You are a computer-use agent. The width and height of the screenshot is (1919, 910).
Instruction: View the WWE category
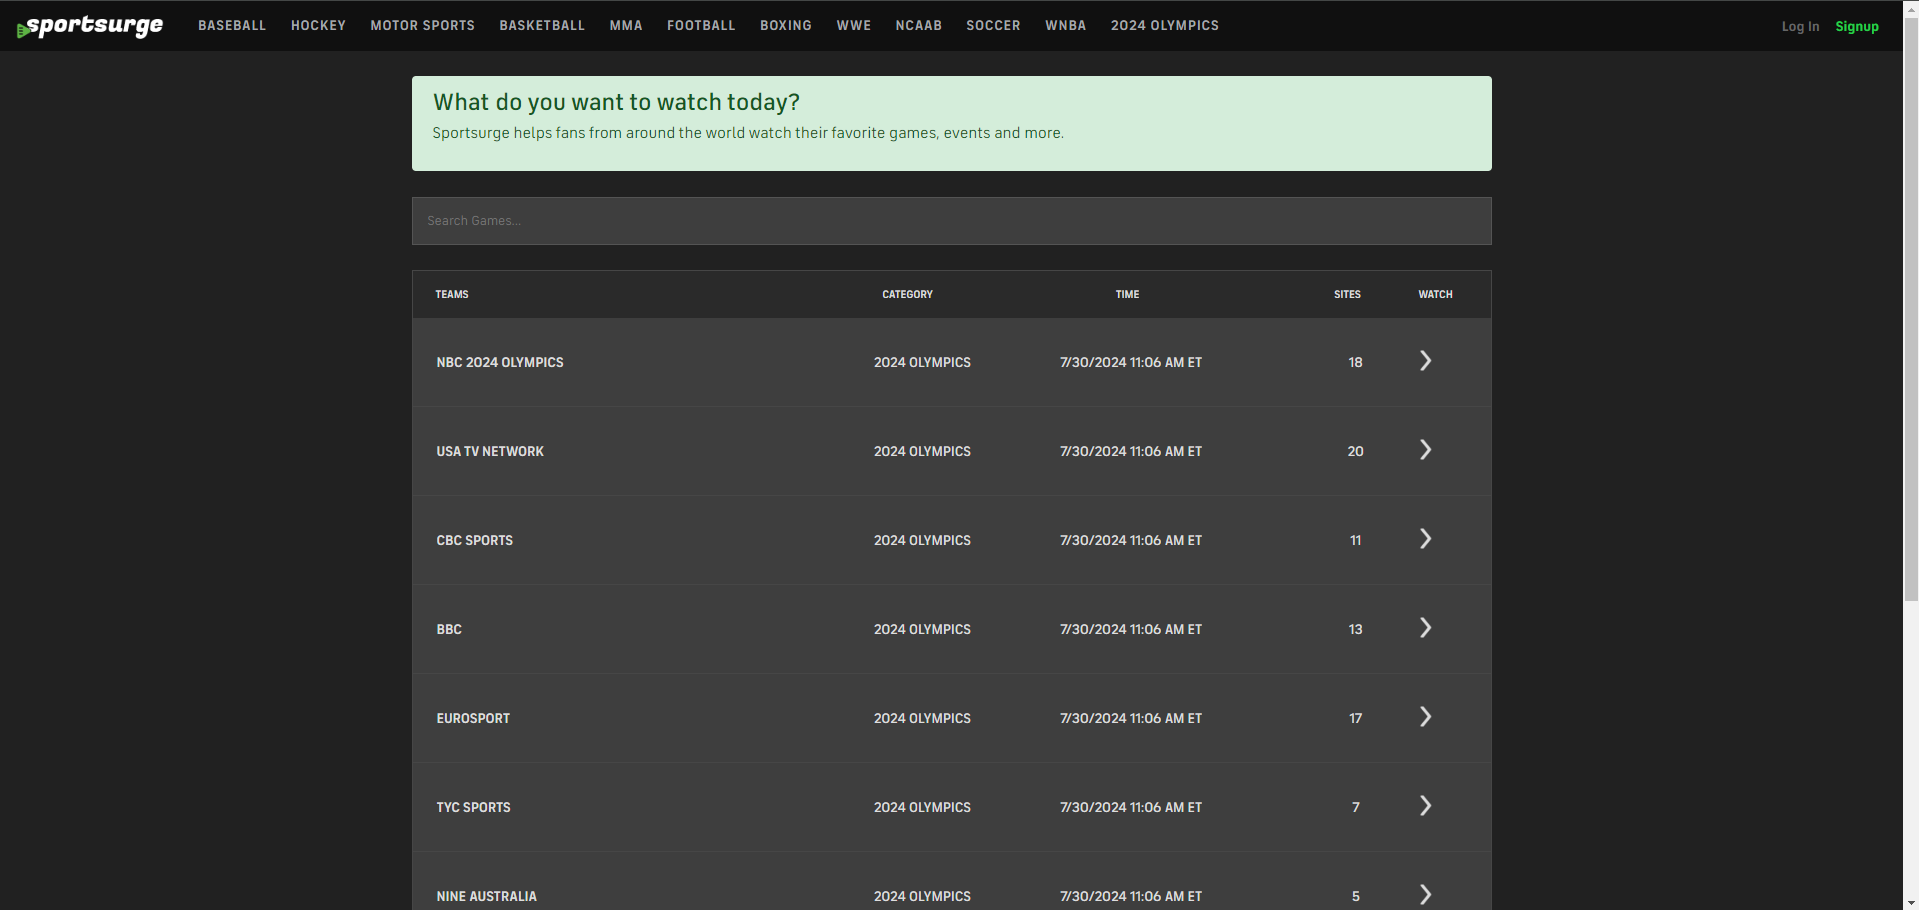(853, 25)
